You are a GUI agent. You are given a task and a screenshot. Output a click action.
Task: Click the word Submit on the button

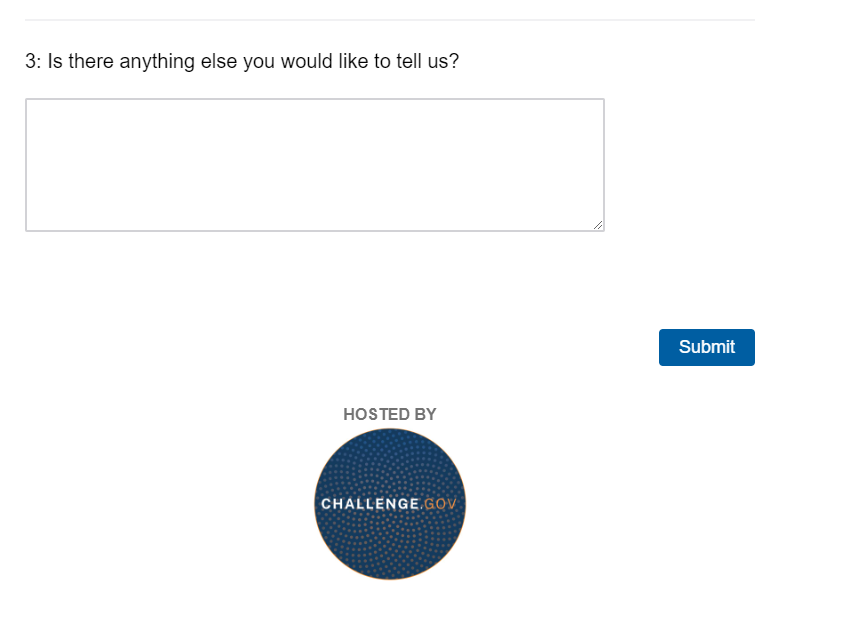pos(707,347)
